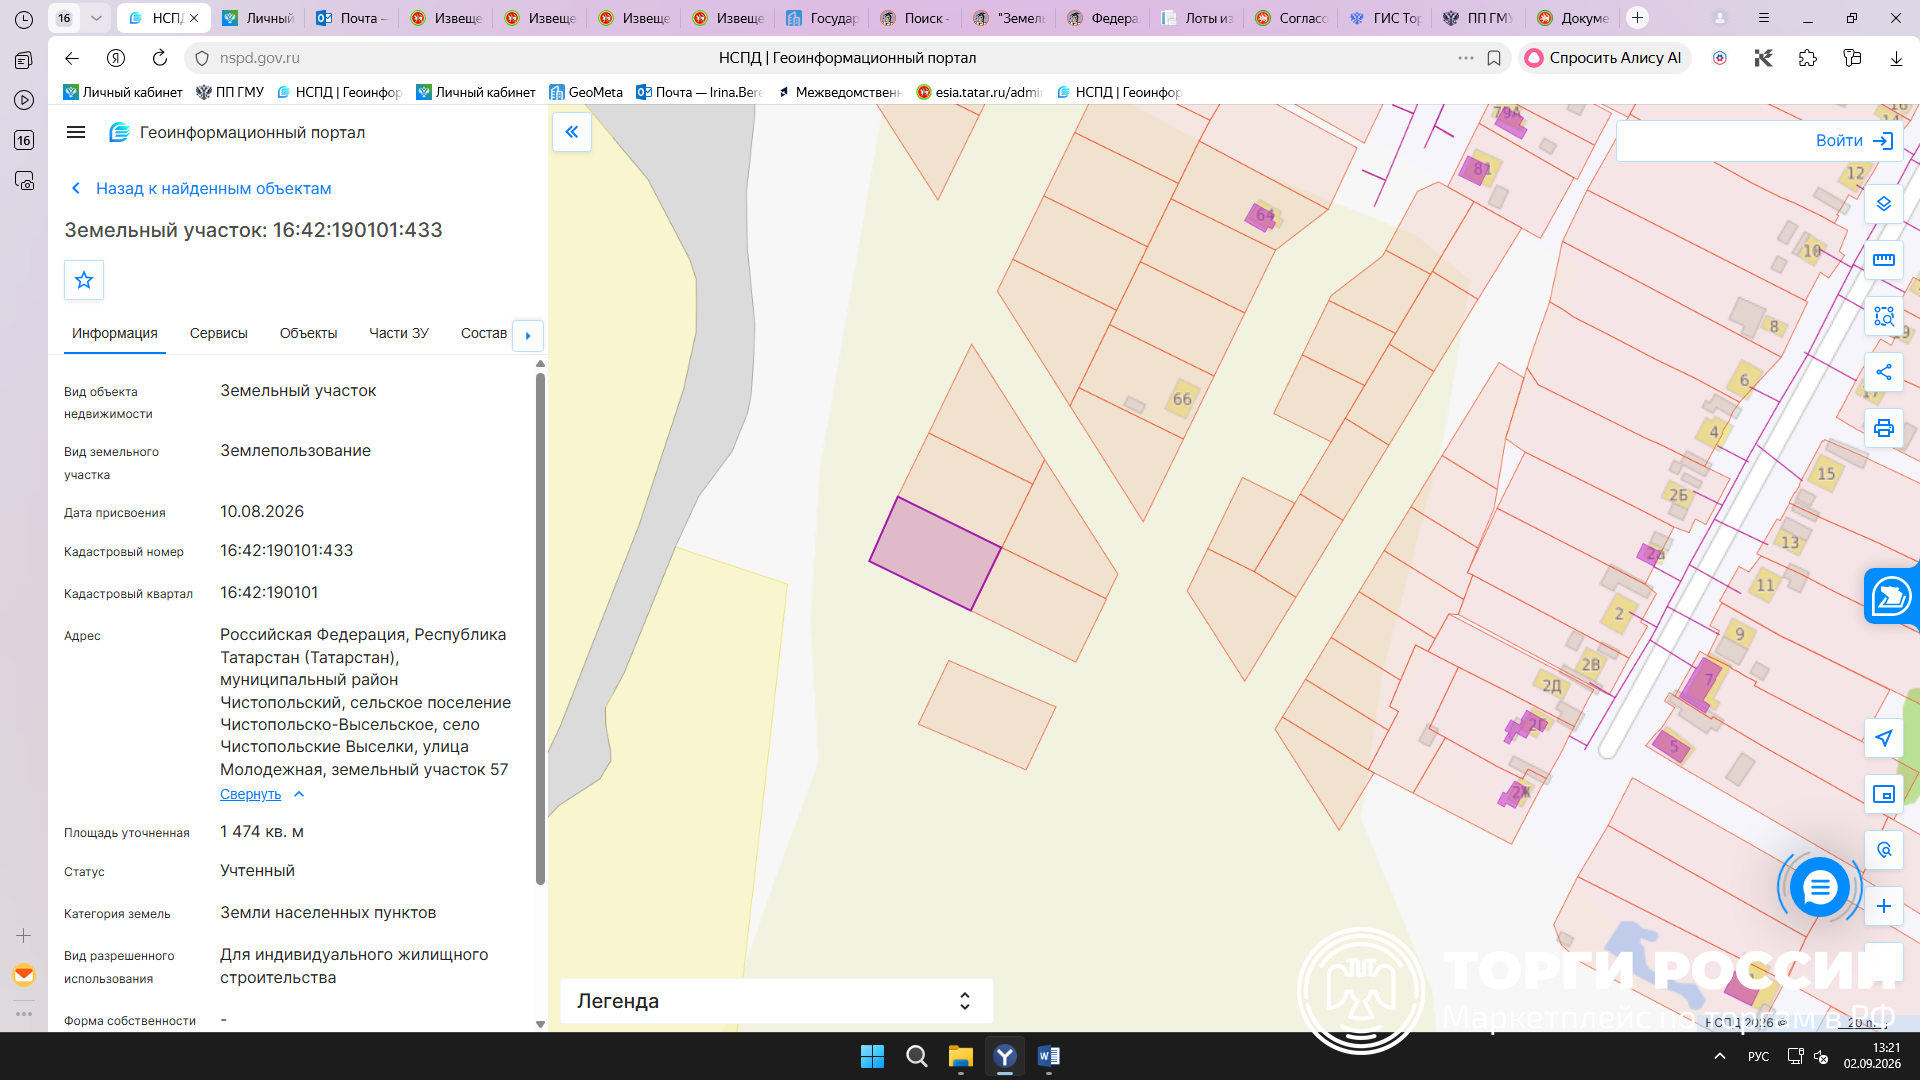Go back via Назад к найденным объектам

[x=201, y=188]
